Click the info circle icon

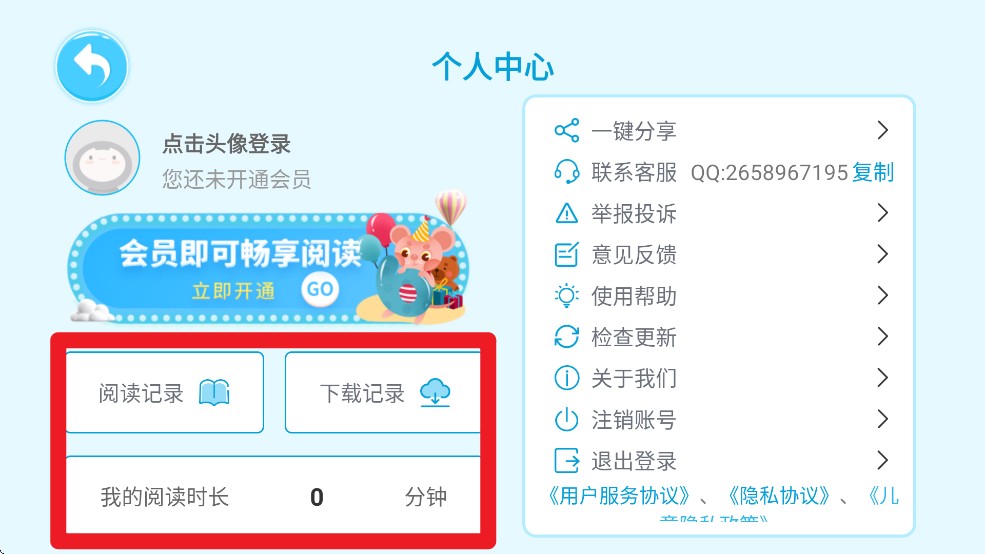pos(567,378)
